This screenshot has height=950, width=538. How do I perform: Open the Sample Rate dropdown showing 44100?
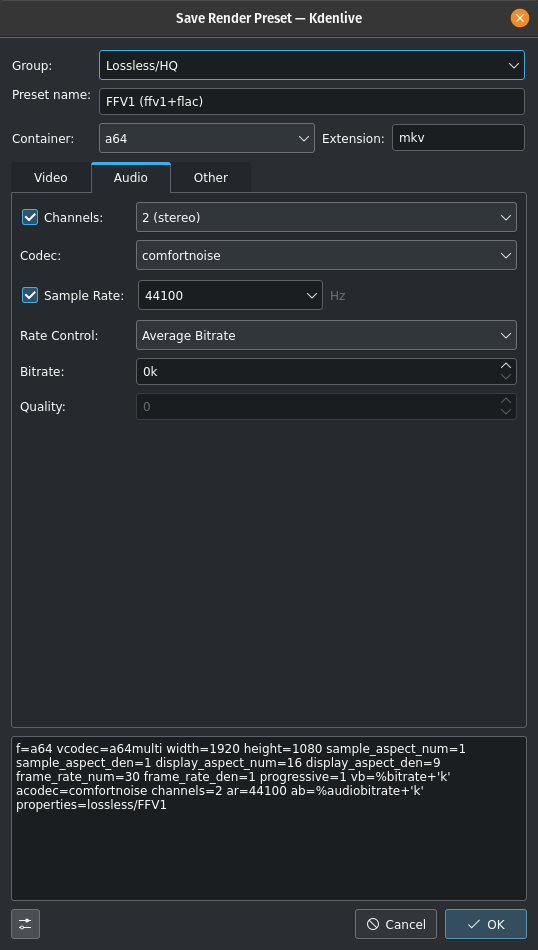(230, 295)
